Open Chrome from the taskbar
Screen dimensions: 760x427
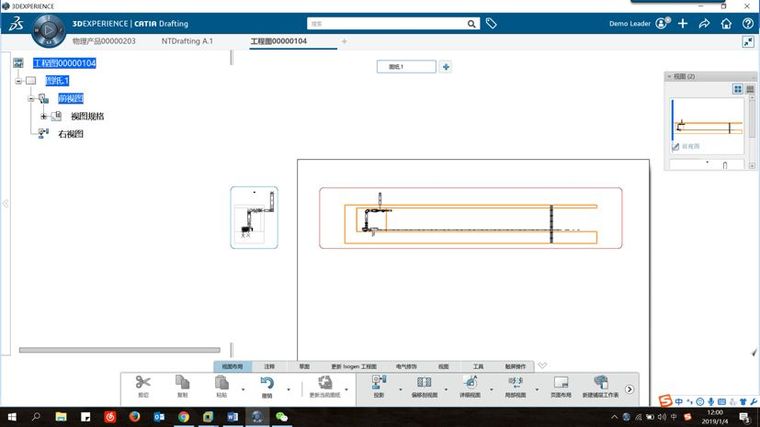184,417
